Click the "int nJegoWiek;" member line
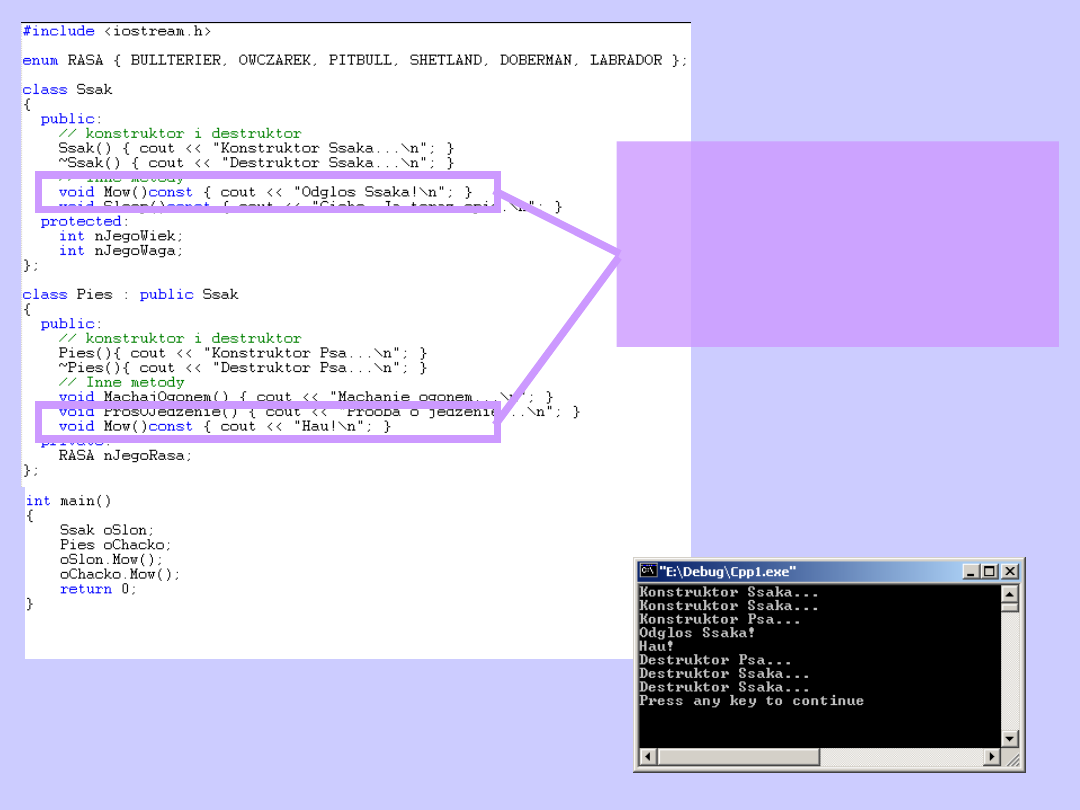This screenshot has width=1080, height=810. [121, 236]
